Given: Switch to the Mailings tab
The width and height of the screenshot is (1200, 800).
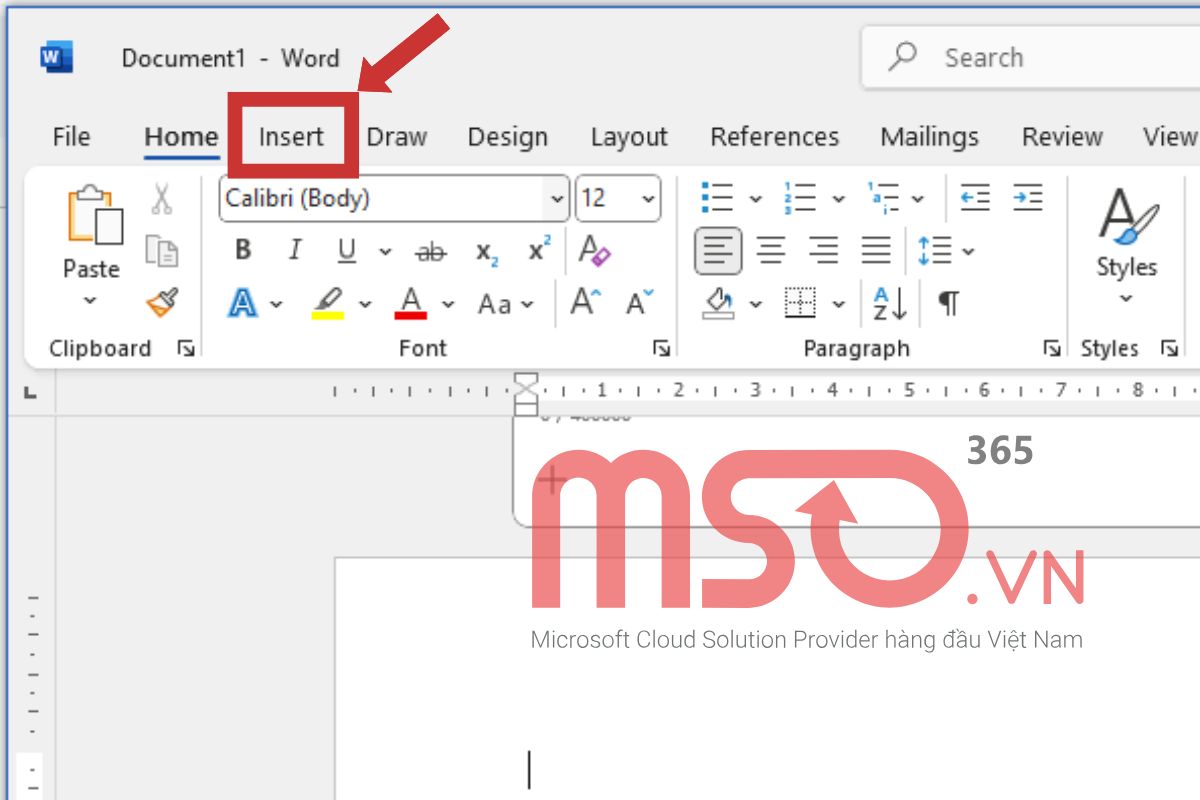Looking at the screenshot, I should tap(930, 137).
